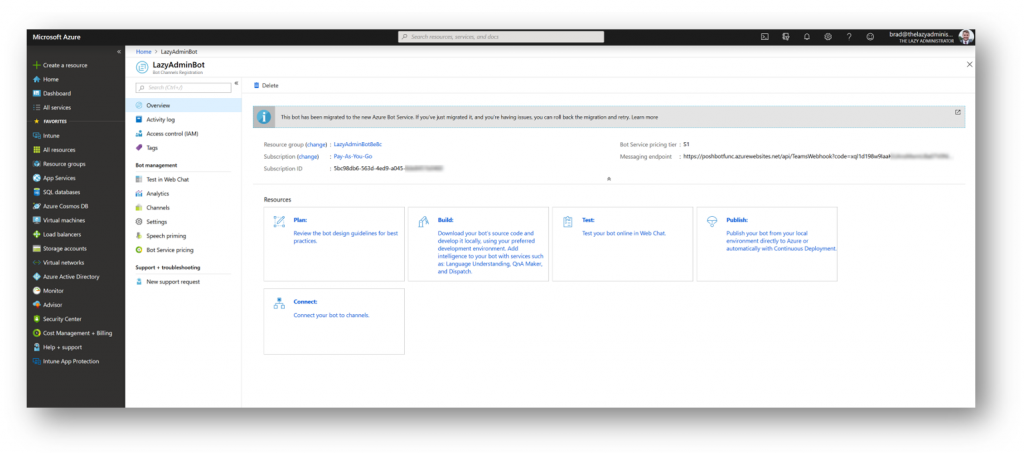This screenshot has width=1024, height=453.
Task: Click the Publish card icon
Action: (712, 222)
